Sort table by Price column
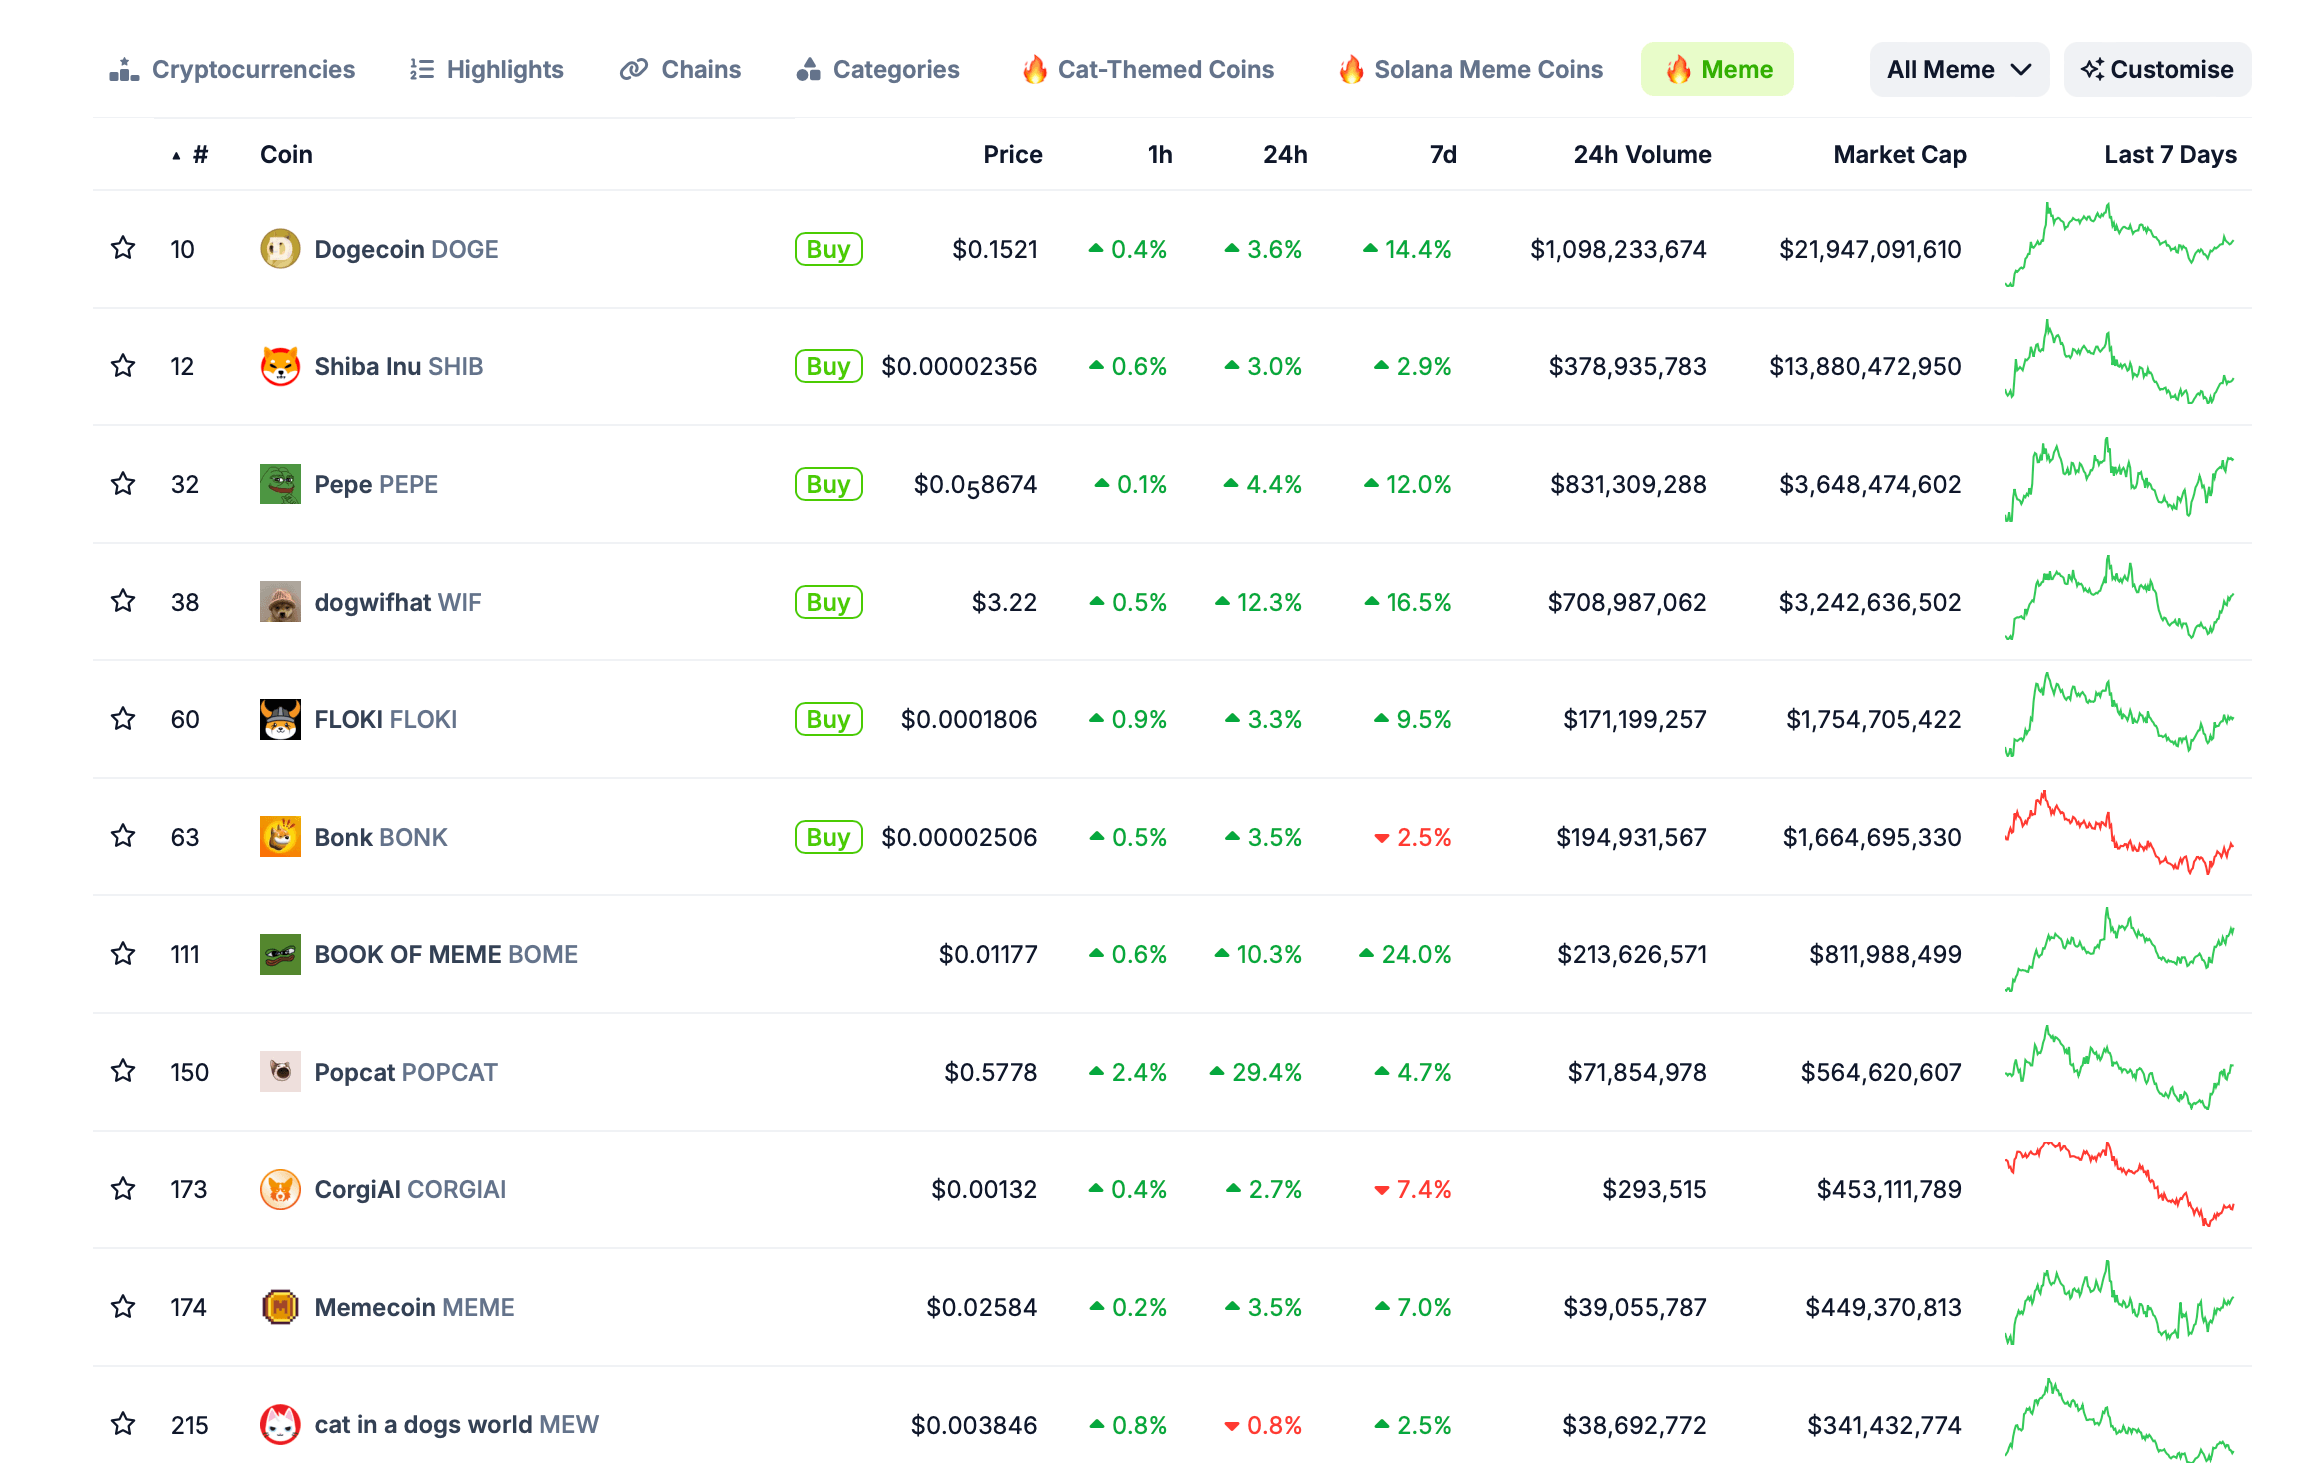This screenshot has width=2314, height=1478. tap(1012, 155)
